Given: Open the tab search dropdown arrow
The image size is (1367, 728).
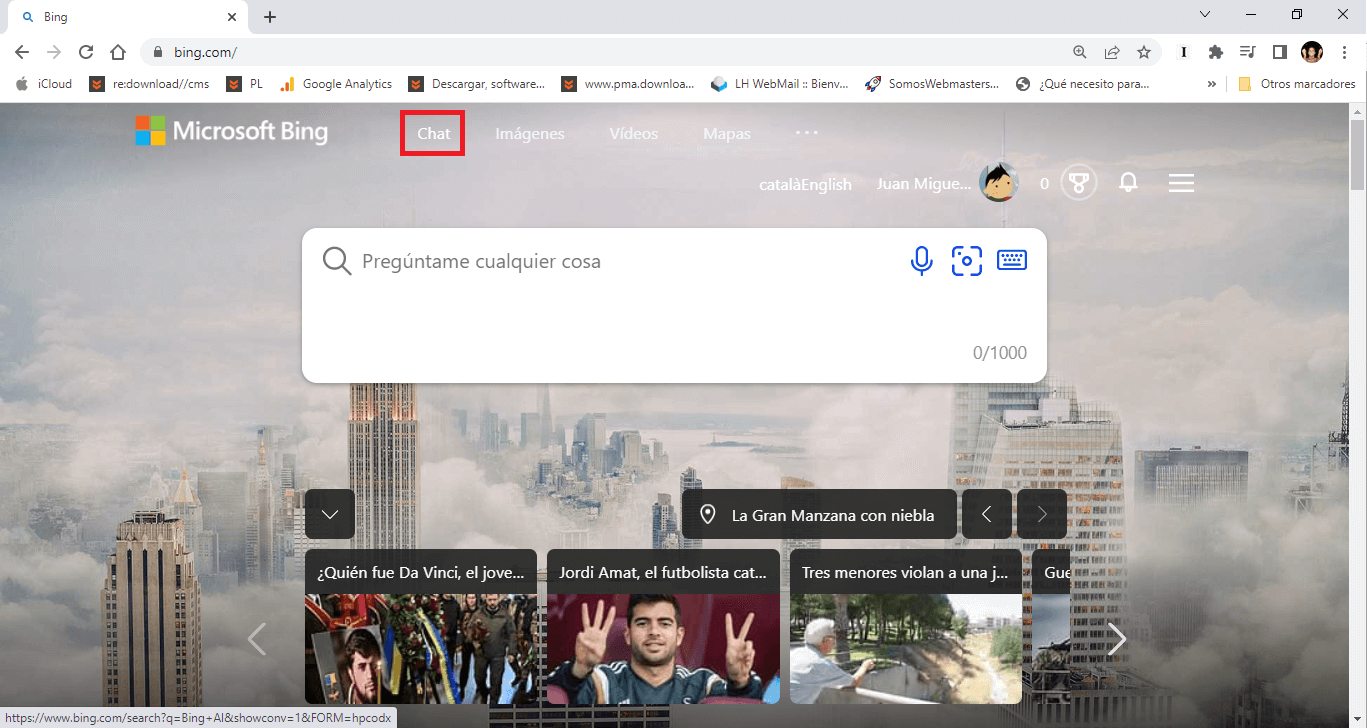Looking at the screenshot, I should click(x=1205, y=14).
